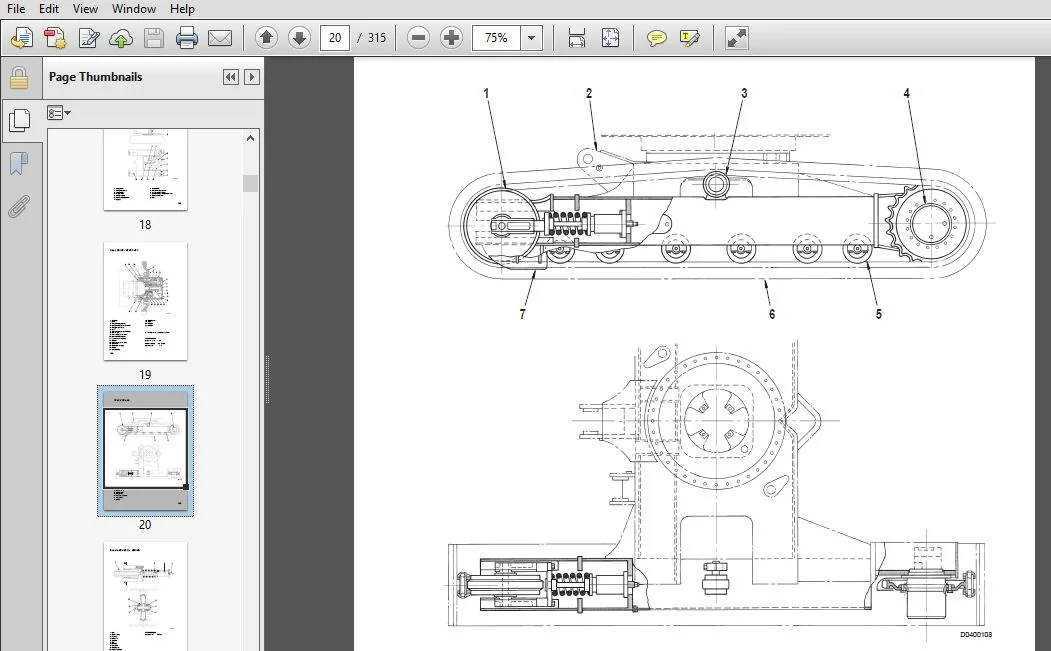
Task: Click the Page Thumbnails panel title
Action: coord(95,77)
